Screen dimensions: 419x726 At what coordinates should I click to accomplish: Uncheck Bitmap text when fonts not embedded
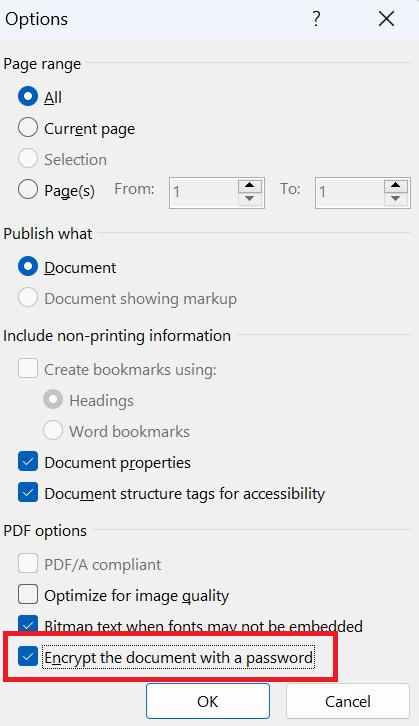coord(28,625)
